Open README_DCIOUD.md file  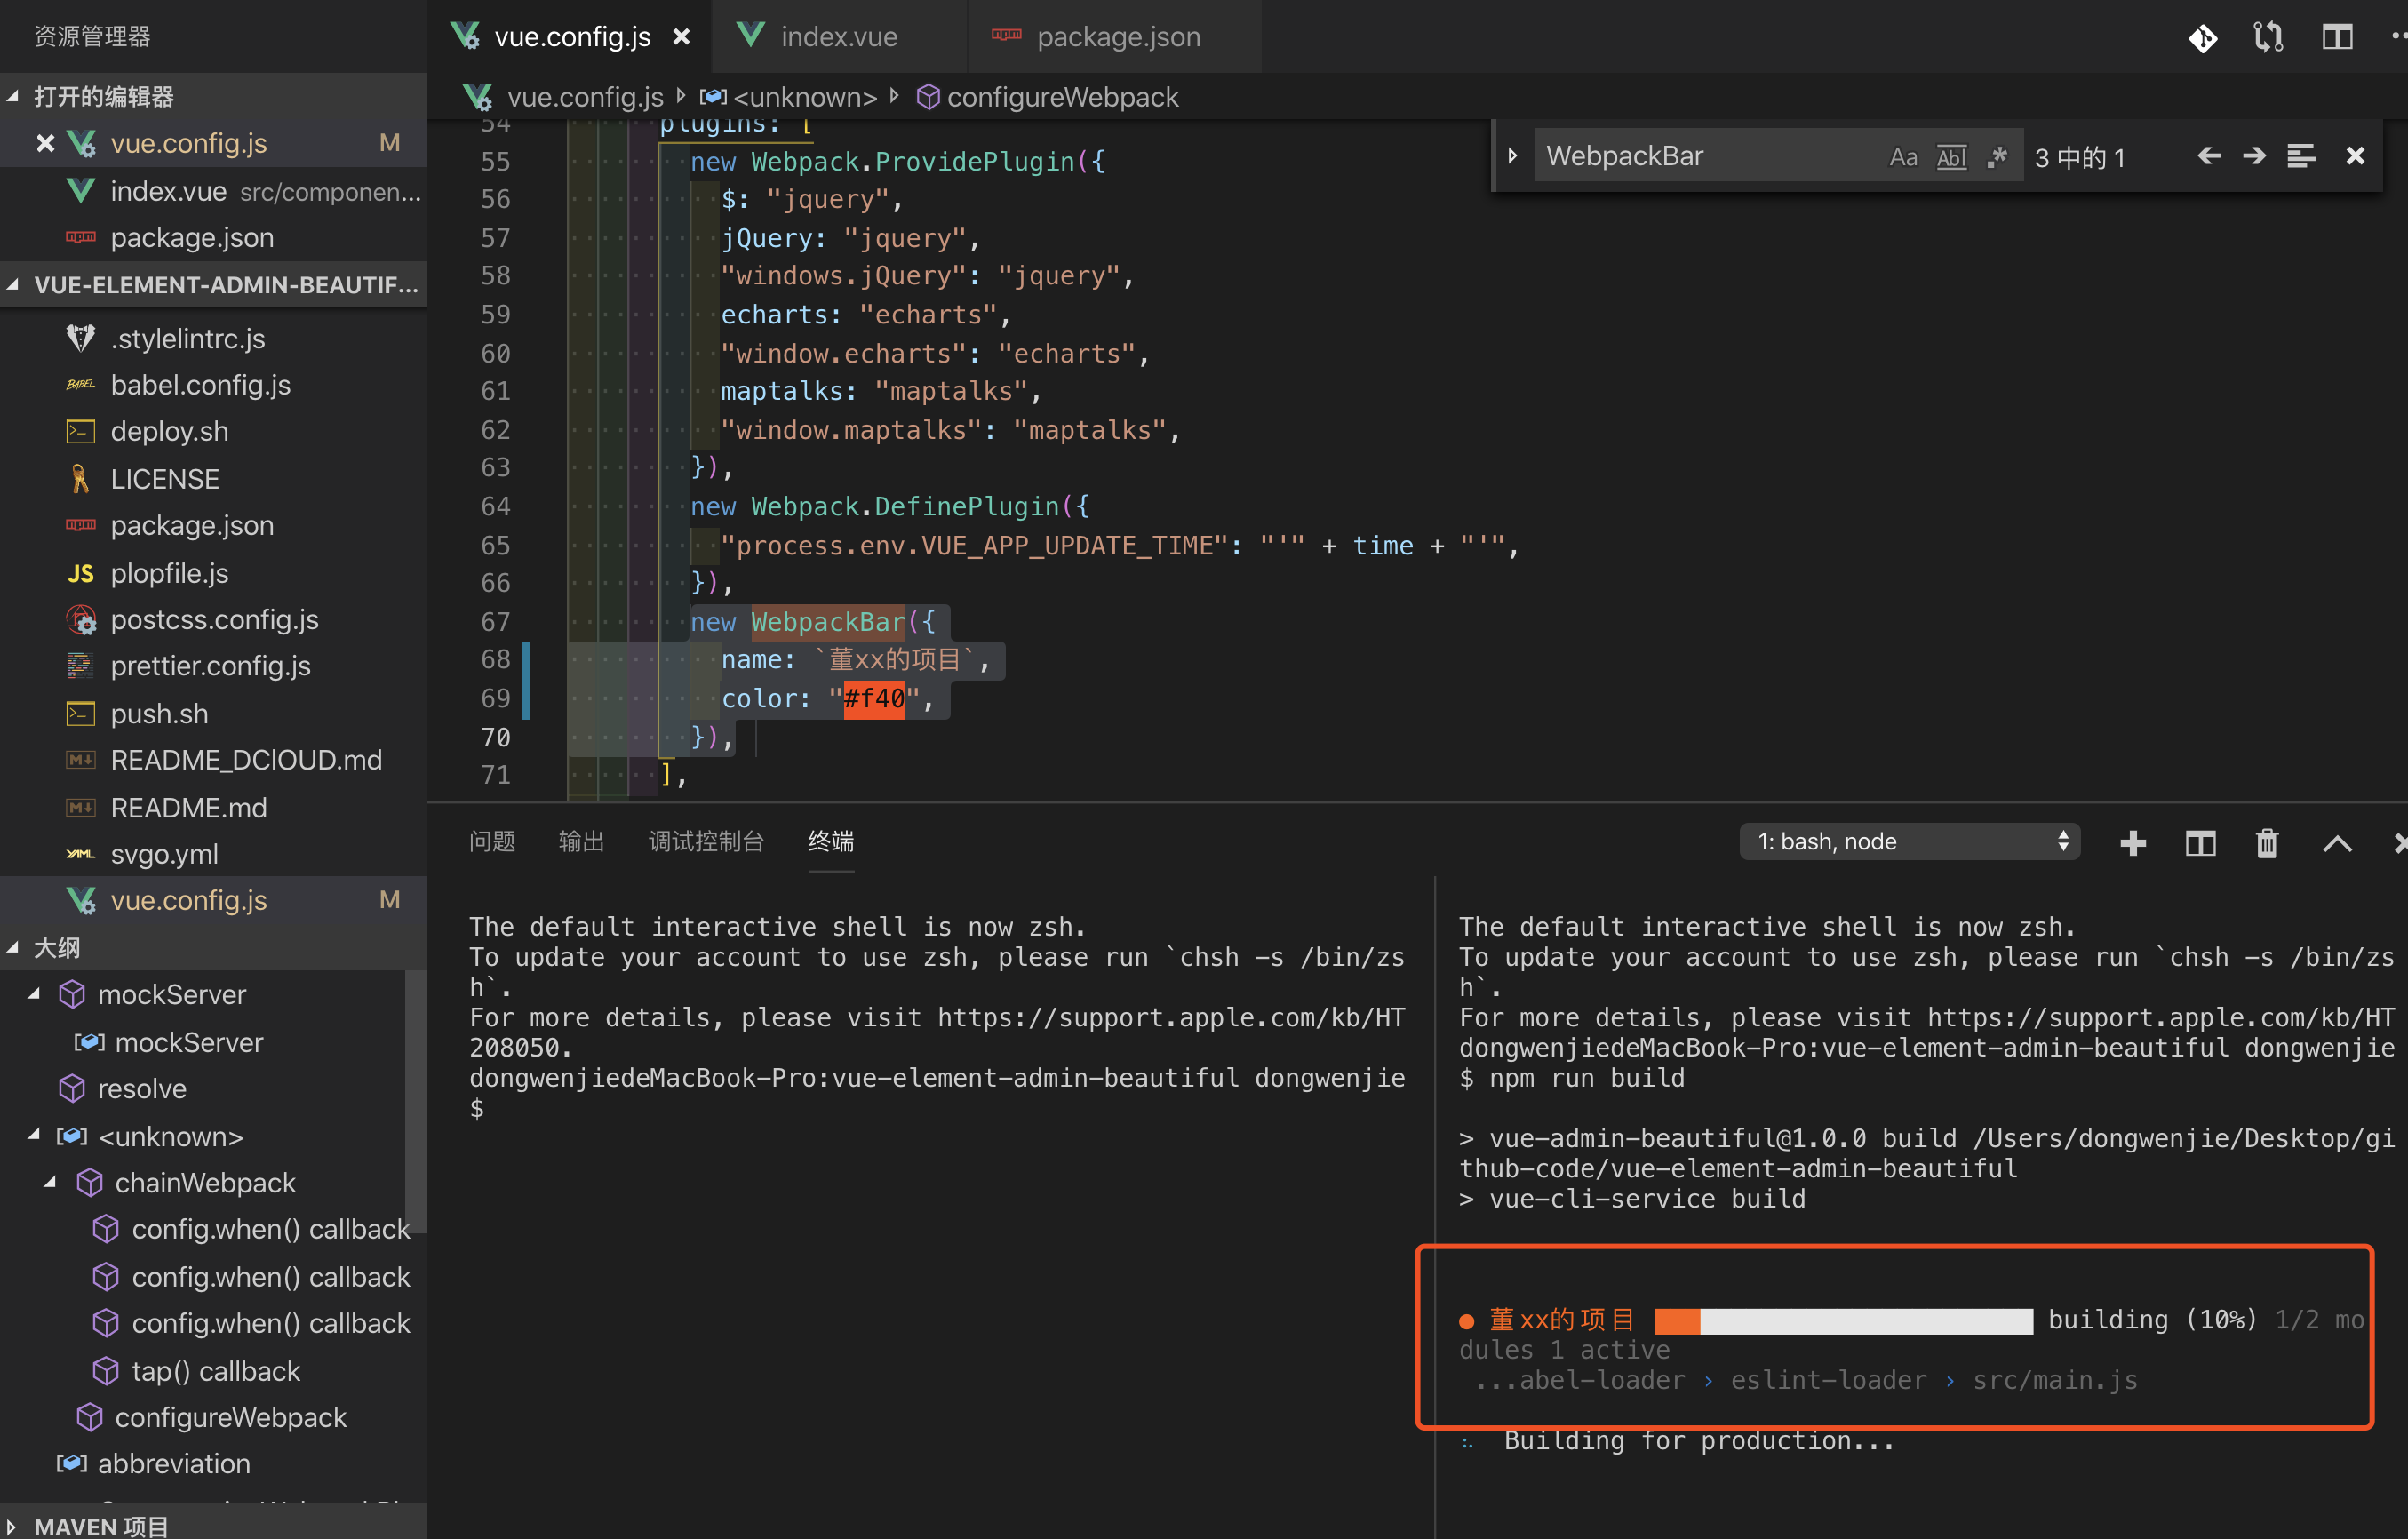coord(213,760)
